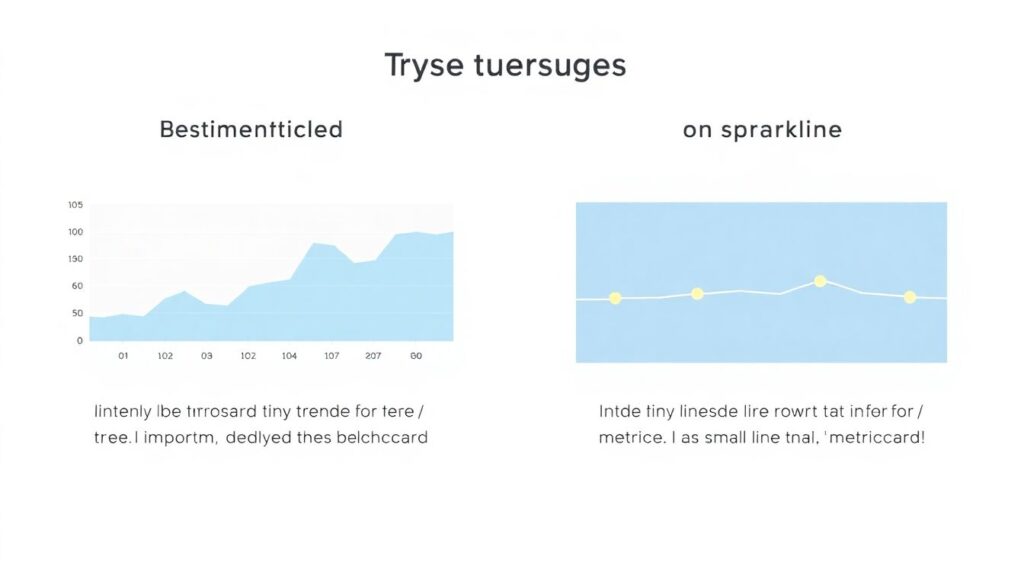Click the "207" x-axis label

pos(373,355)
